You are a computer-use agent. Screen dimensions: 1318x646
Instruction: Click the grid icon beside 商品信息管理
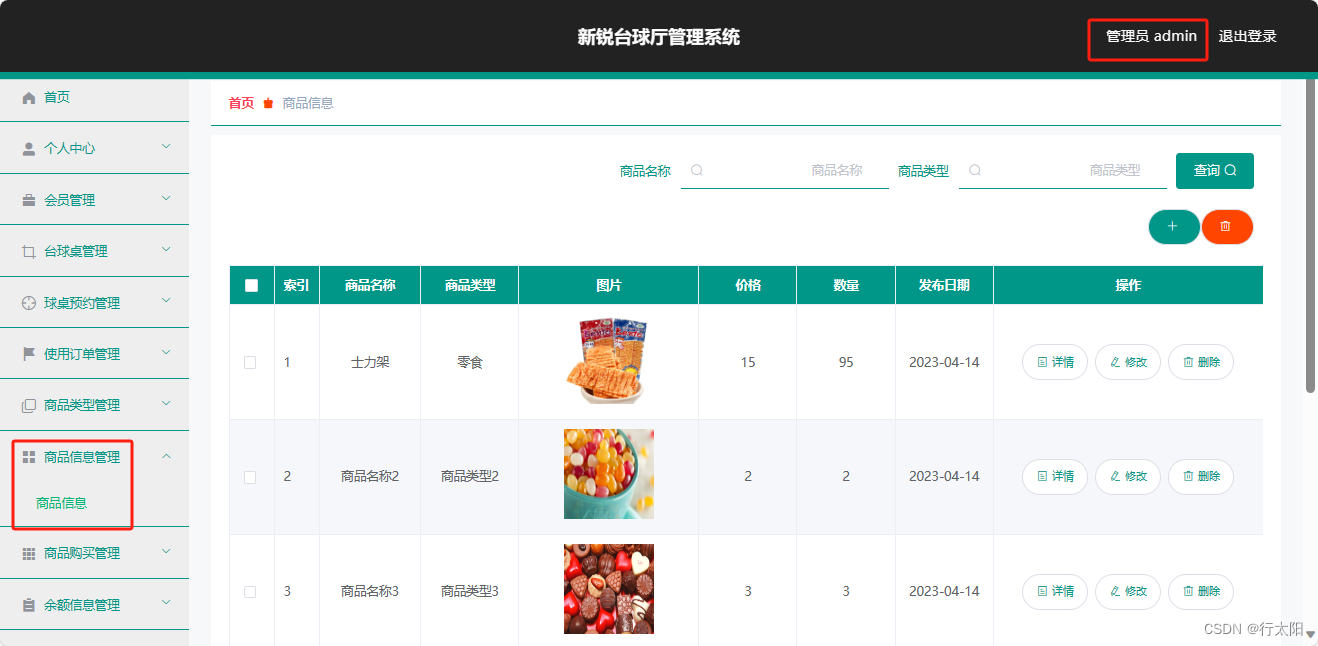click(x=29, y=457)
